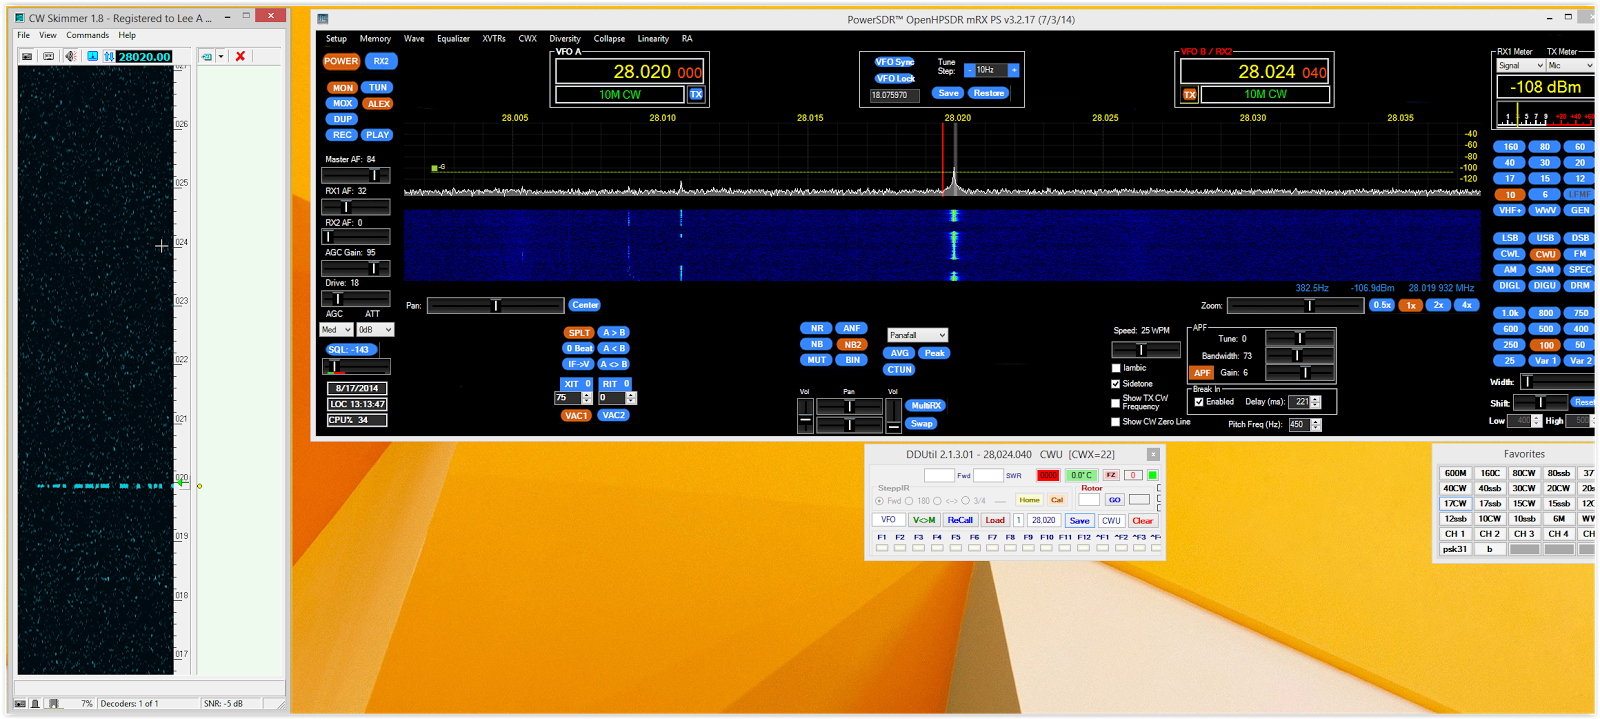This screenshot has width=1600, height=719.
Task: Check Show TX CW Frequency checkbox
Action: pos(1116,402)
